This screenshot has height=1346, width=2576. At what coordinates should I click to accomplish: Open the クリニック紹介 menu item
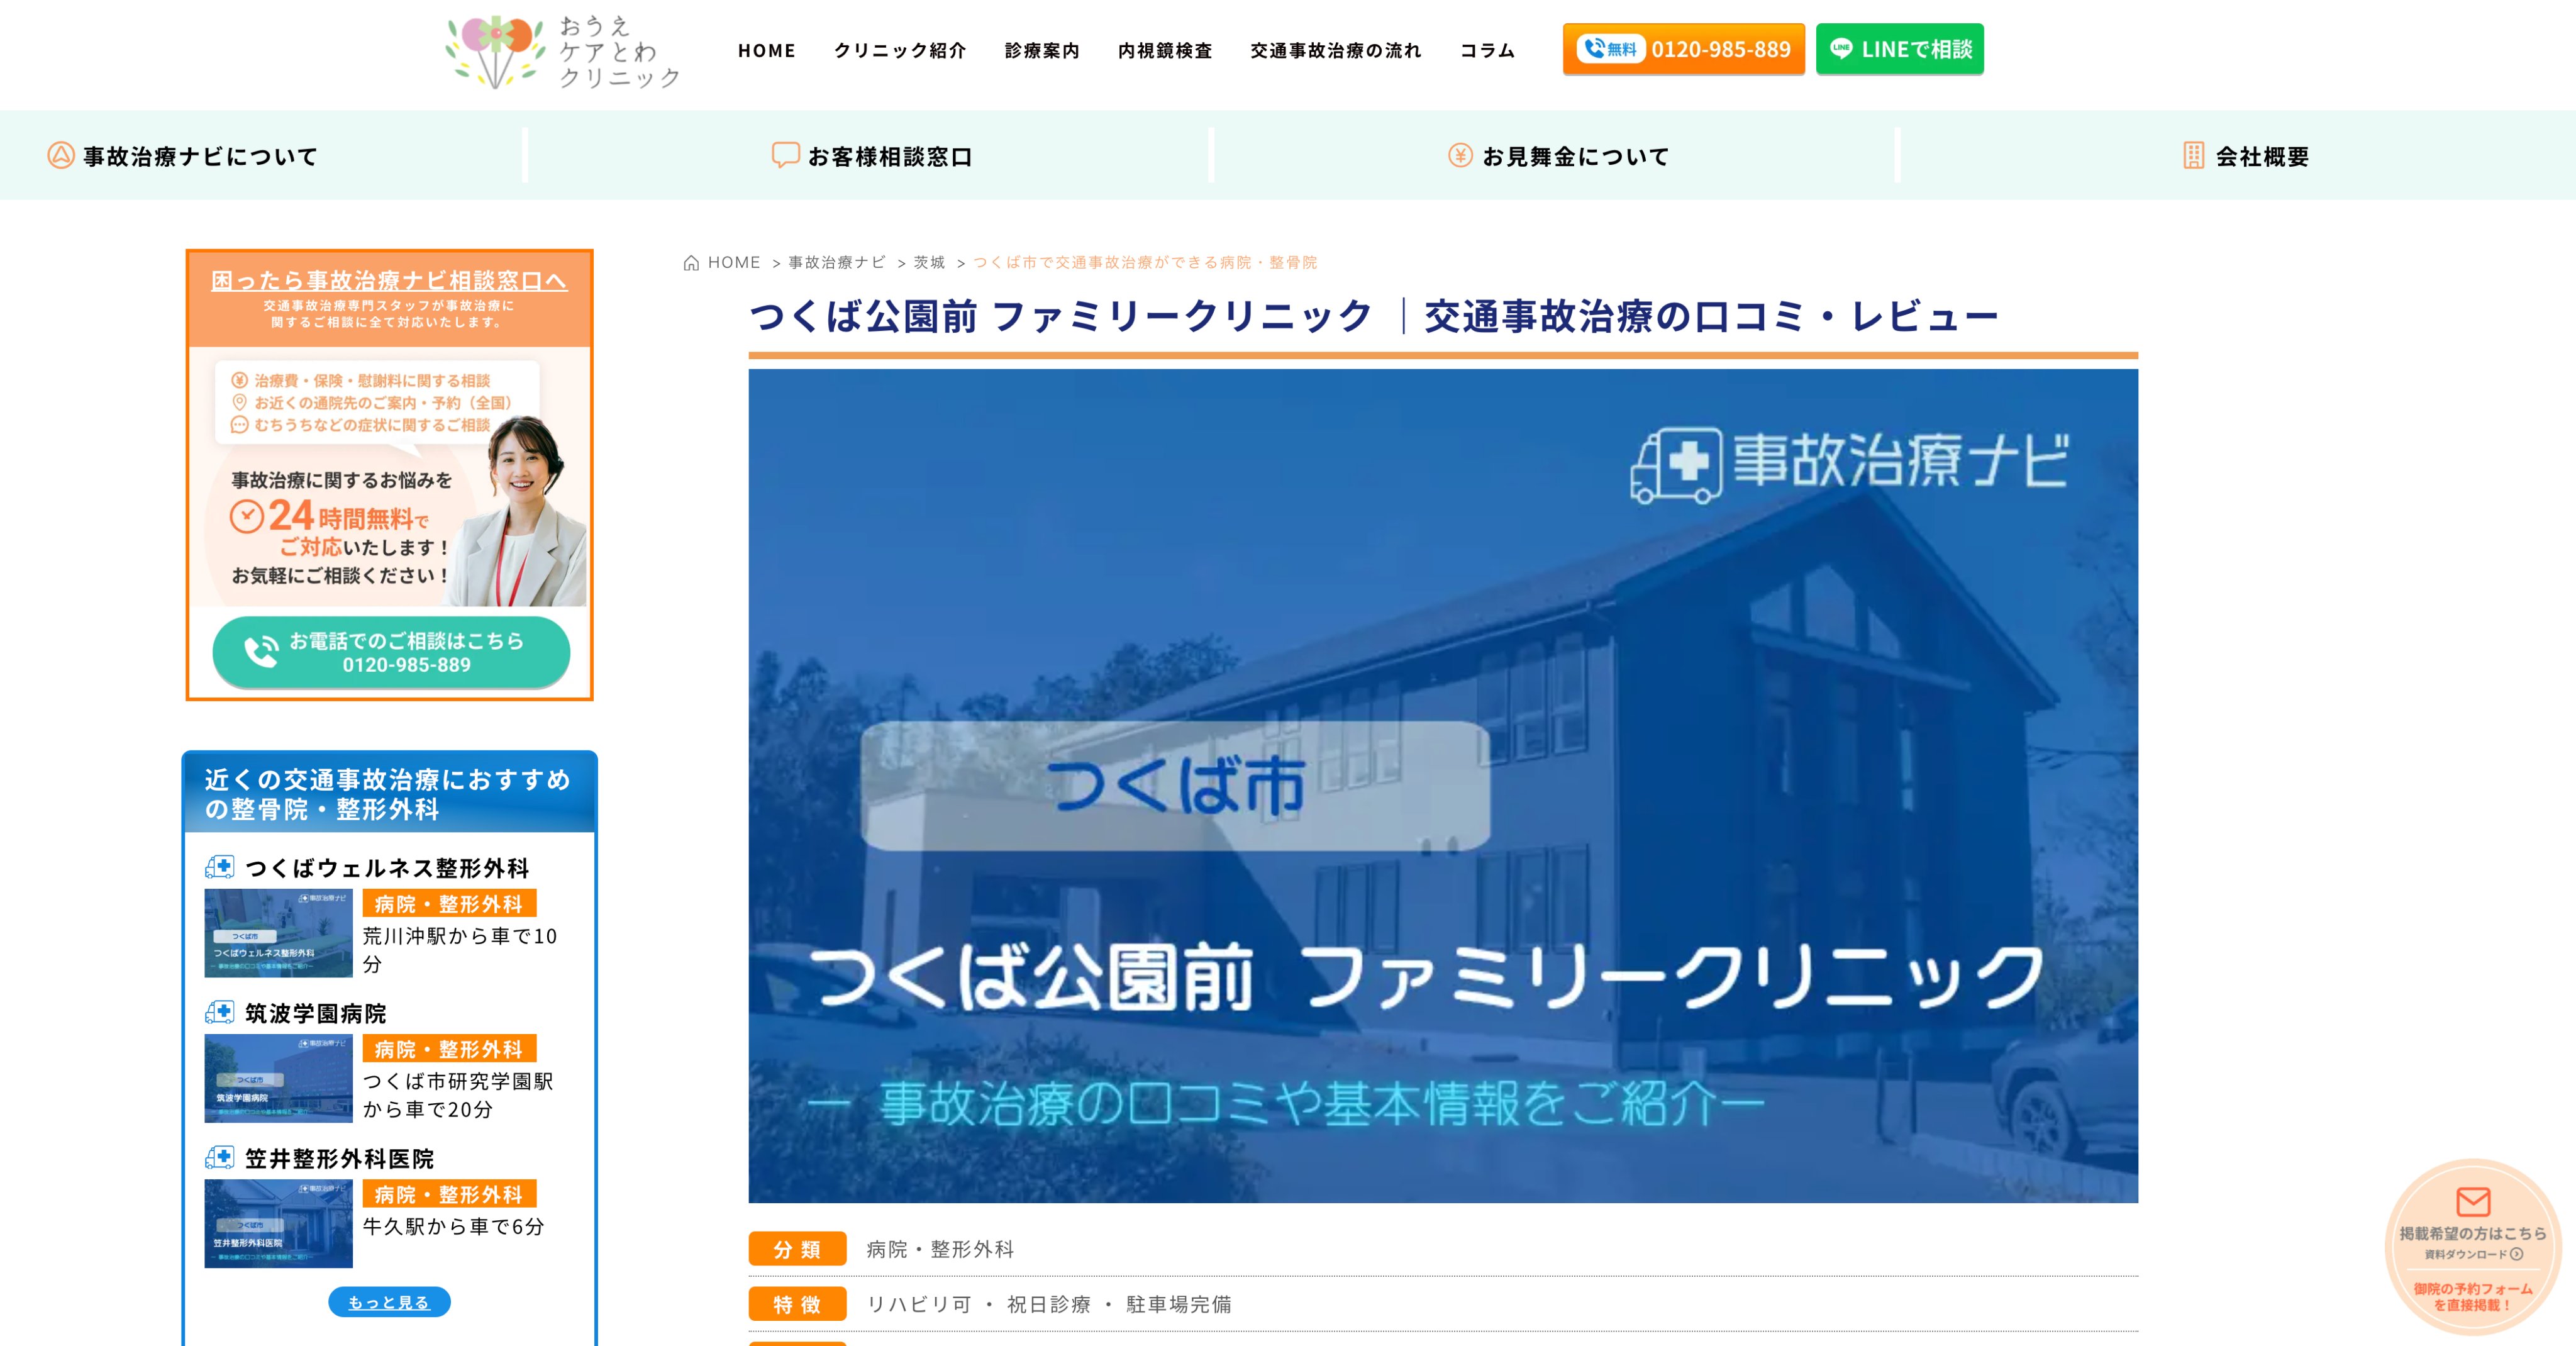[x=900, y=50]
